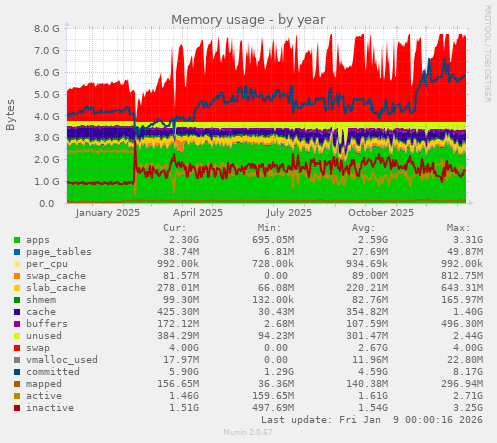Click the indigo cache legend swatch
Image resolution: width=497 pixels, height=443 pixels.
pyautogui.click(x=17, y=312)
